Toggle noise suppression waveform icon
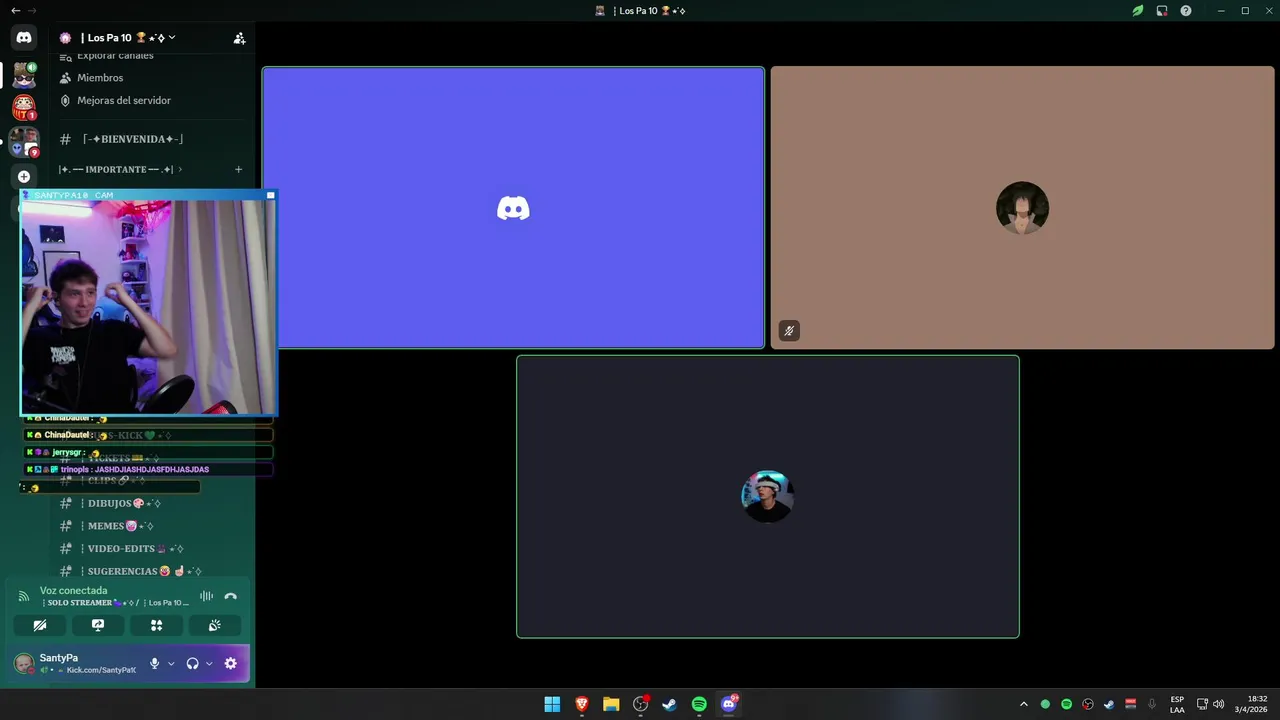1280x720 pixels. [206, 596]
